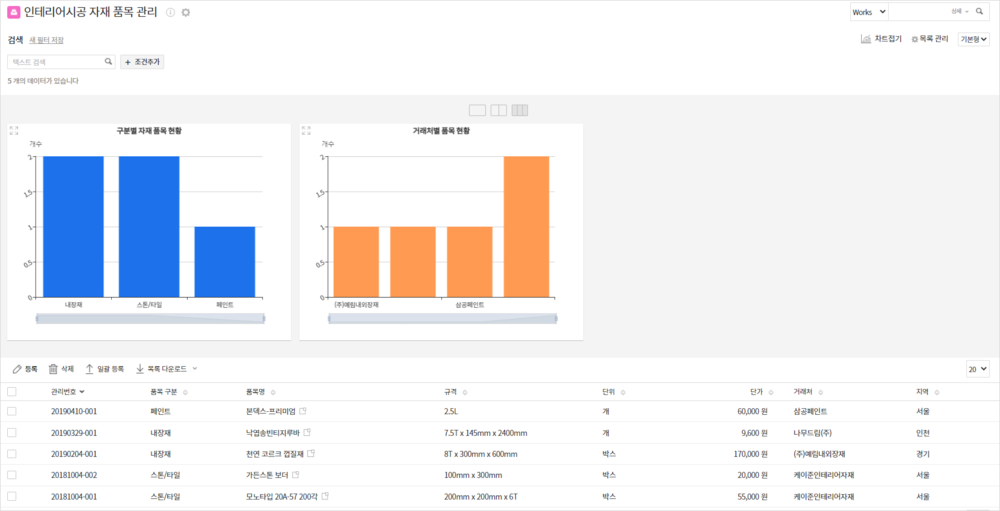Switch charts to two-column layout
Image resolution: width=1000 pixels, height=511 pixels.
(499, 110)
